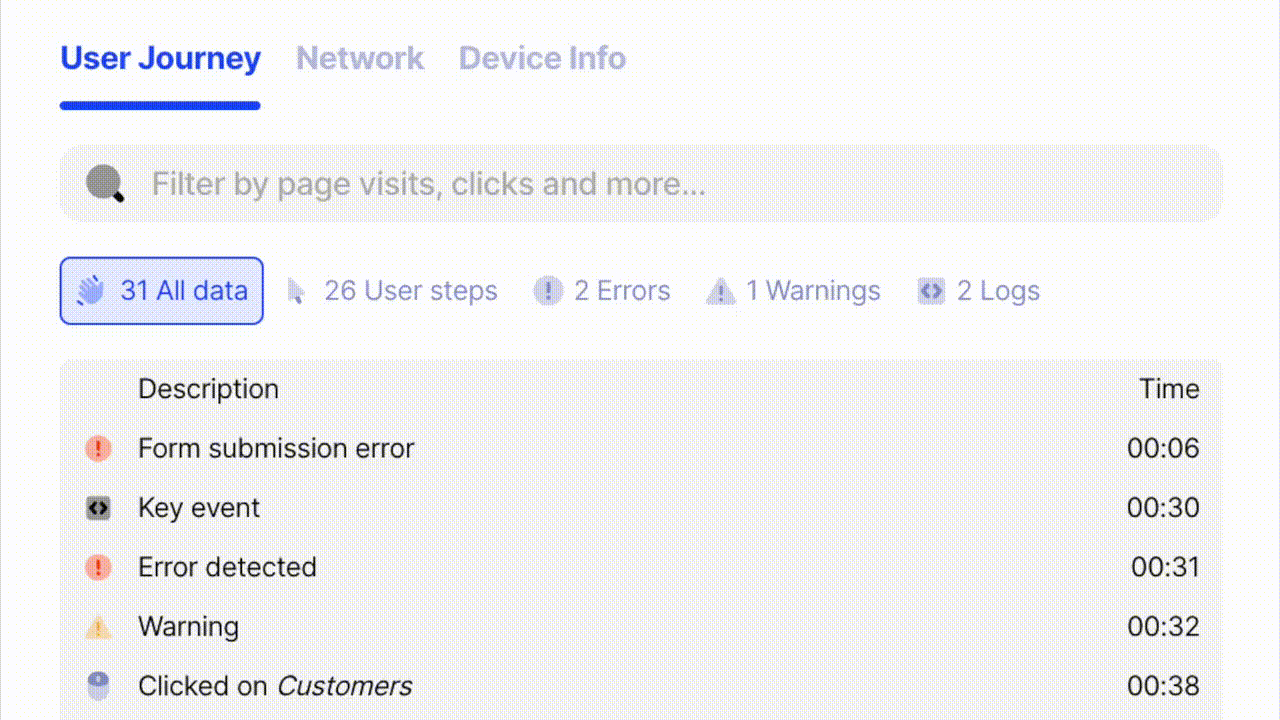
Task: Toggle the 2 Errors filter
Action: [x=602, y=290]
